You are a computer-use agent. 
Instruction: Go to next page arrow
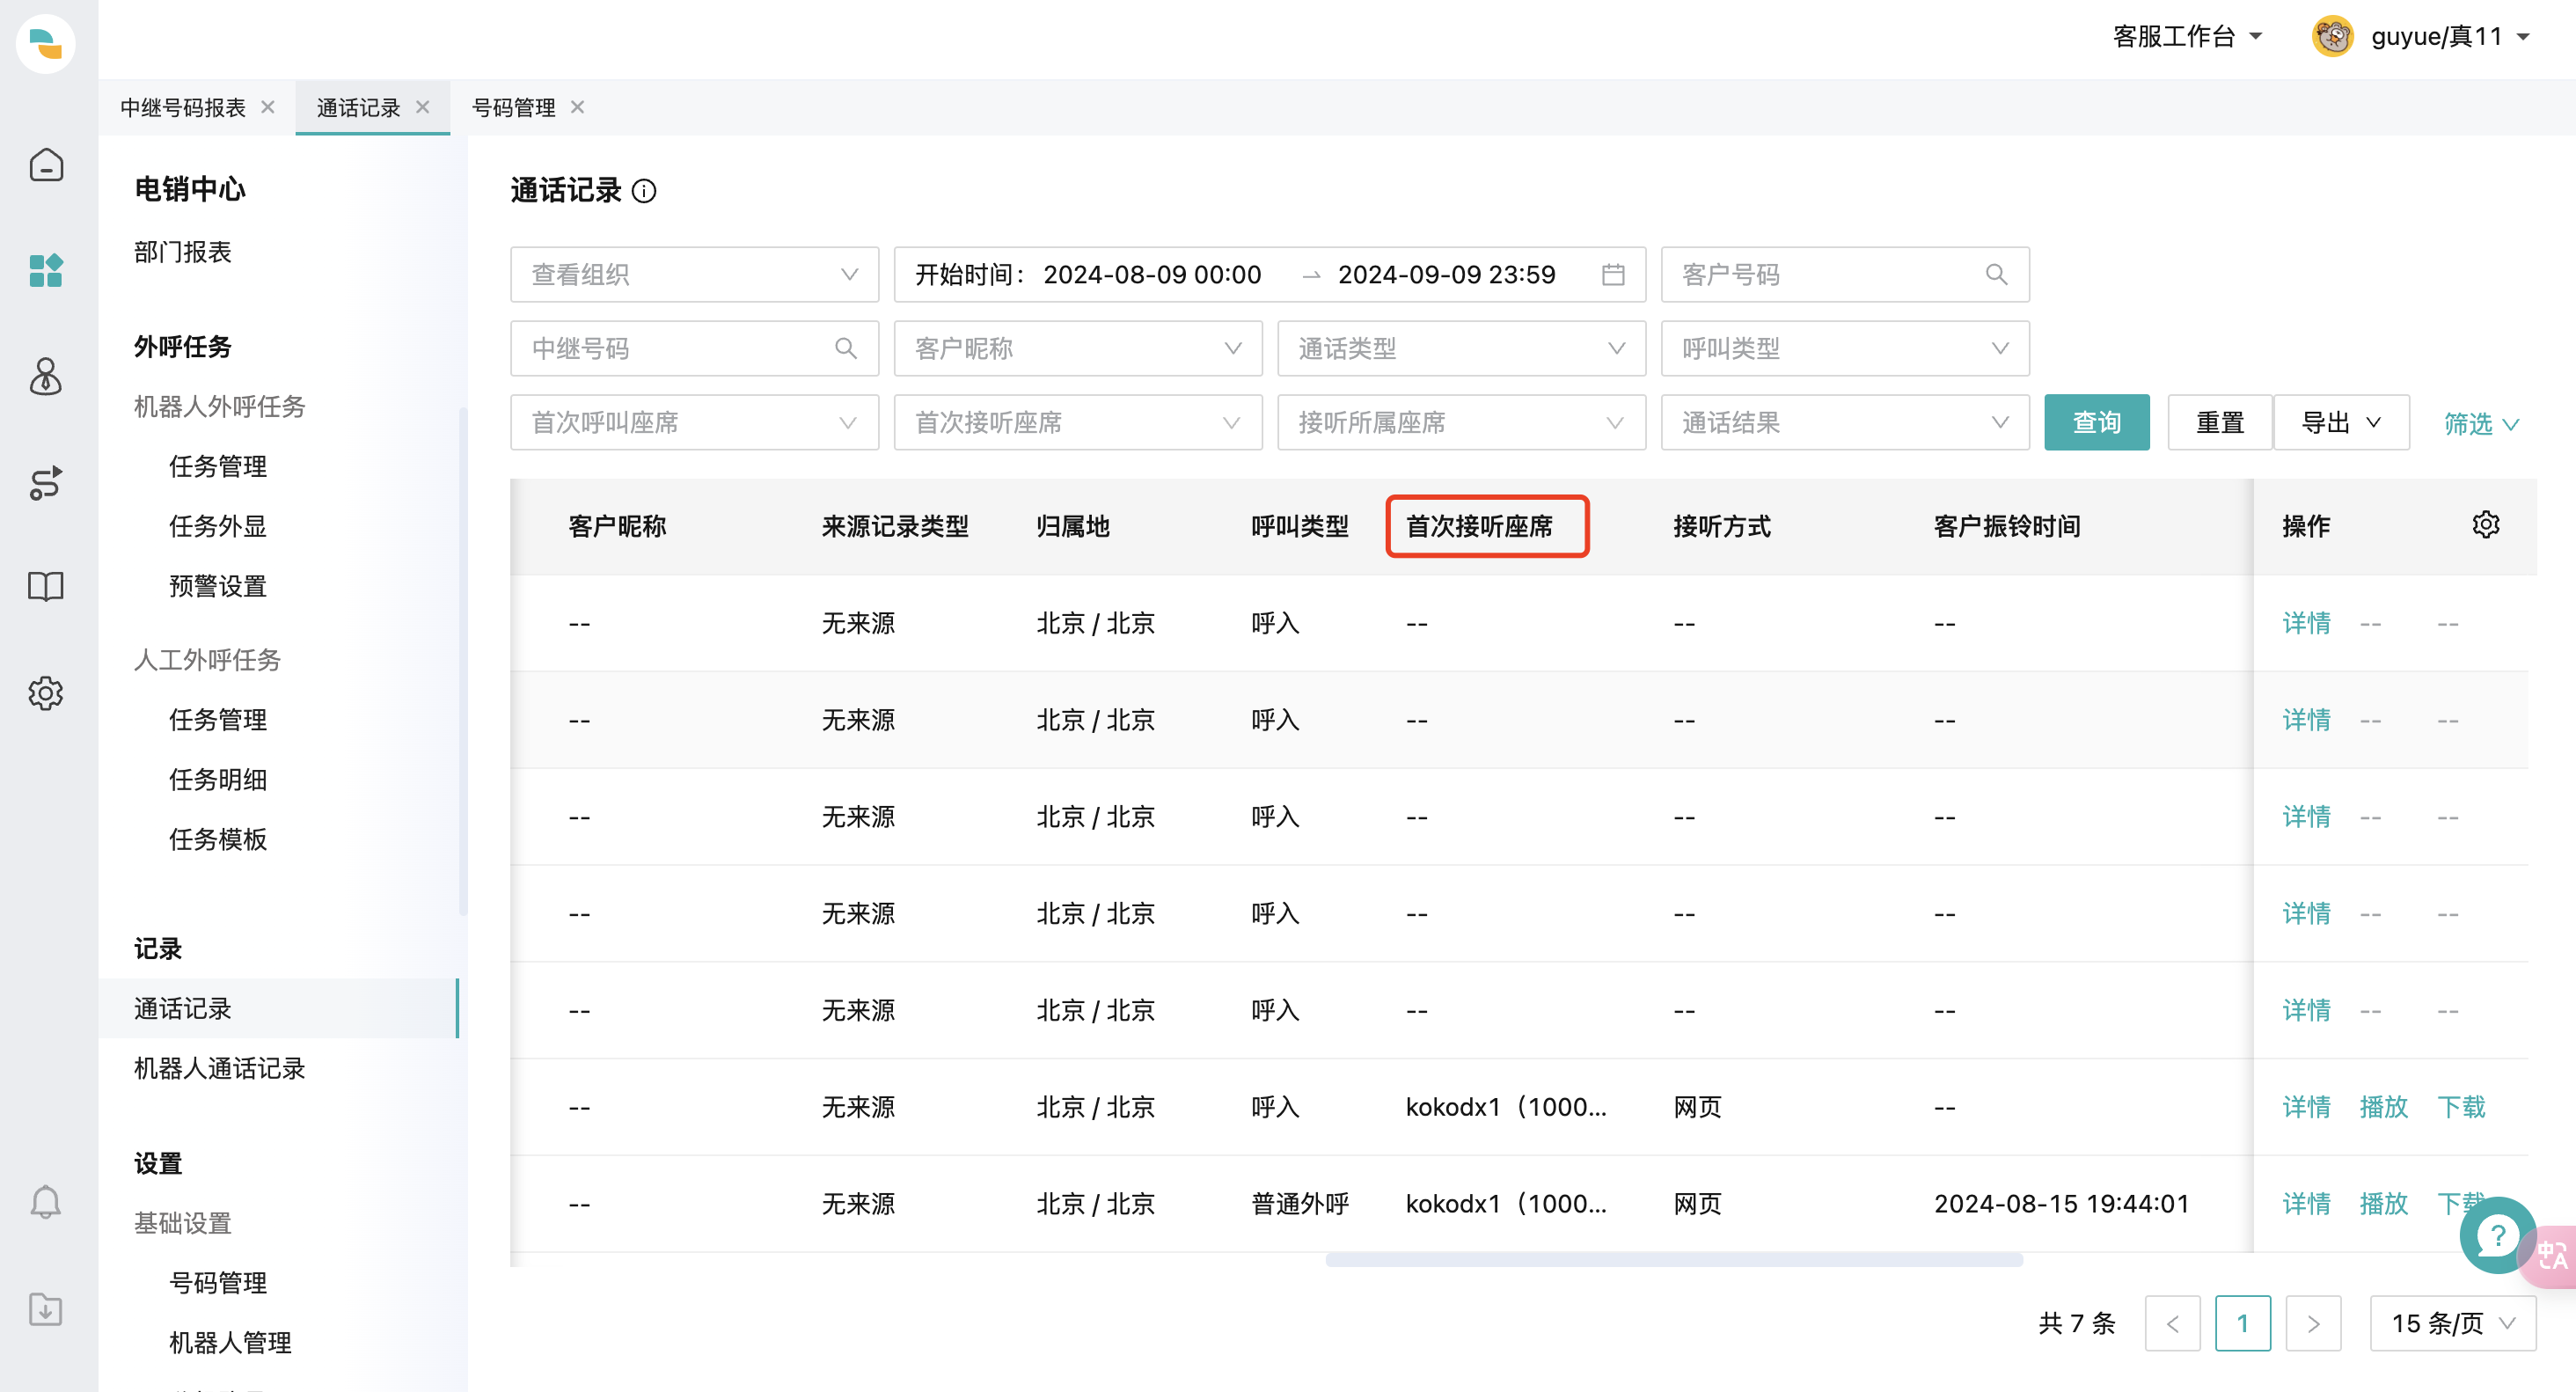point(2313,1324)
